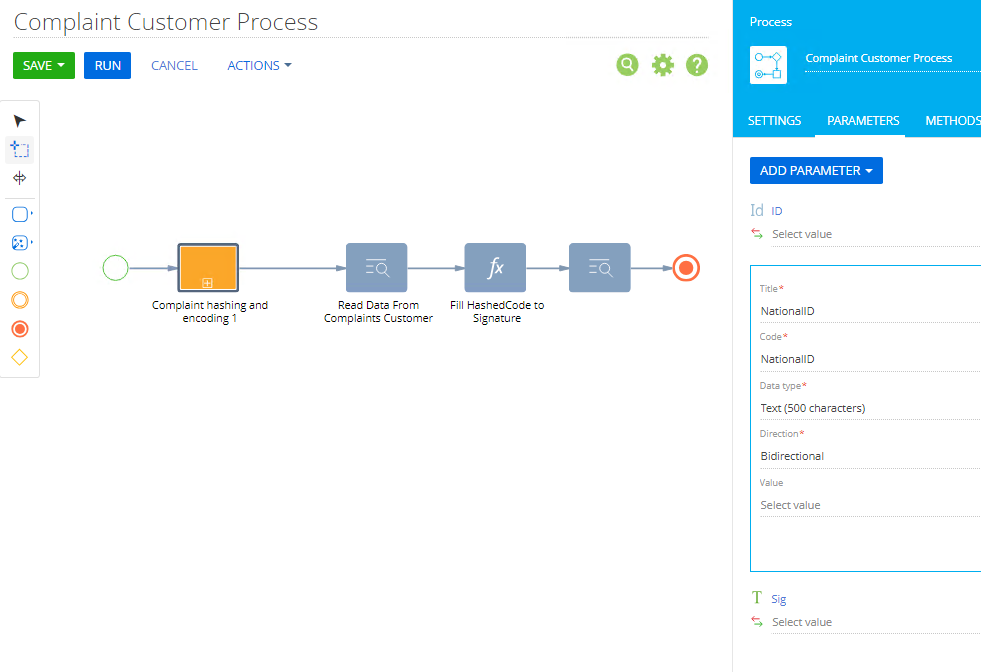
Task: Select the Fill HashedCode to Signature element
Action: [x=495, y=267]
